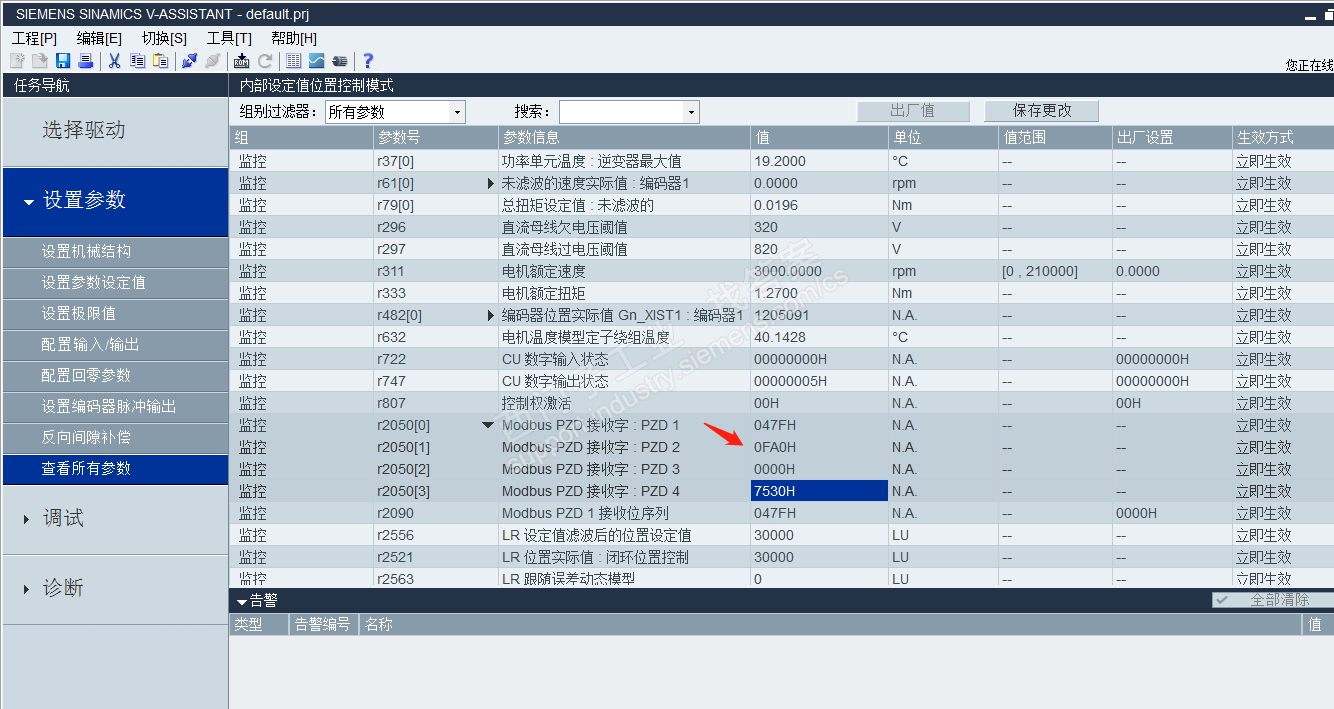
Task: Click inside the 搜索 search field
Action: pyautogui.click(x=621, y=112)
